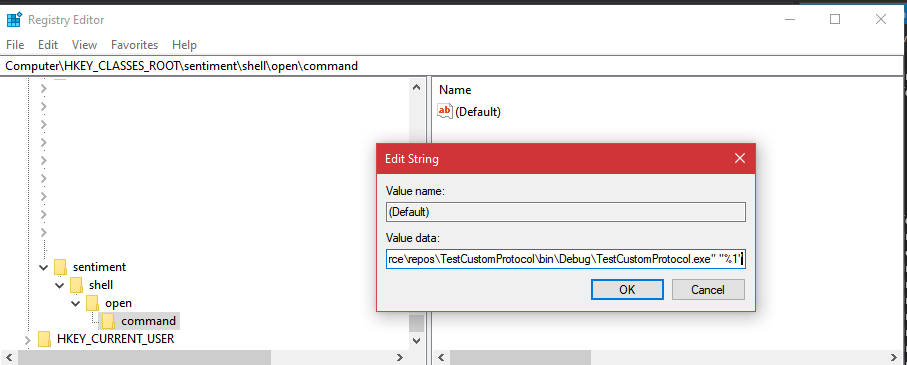
Task: Minimize the Registry Editor window
Action: [x=790, y=20]
